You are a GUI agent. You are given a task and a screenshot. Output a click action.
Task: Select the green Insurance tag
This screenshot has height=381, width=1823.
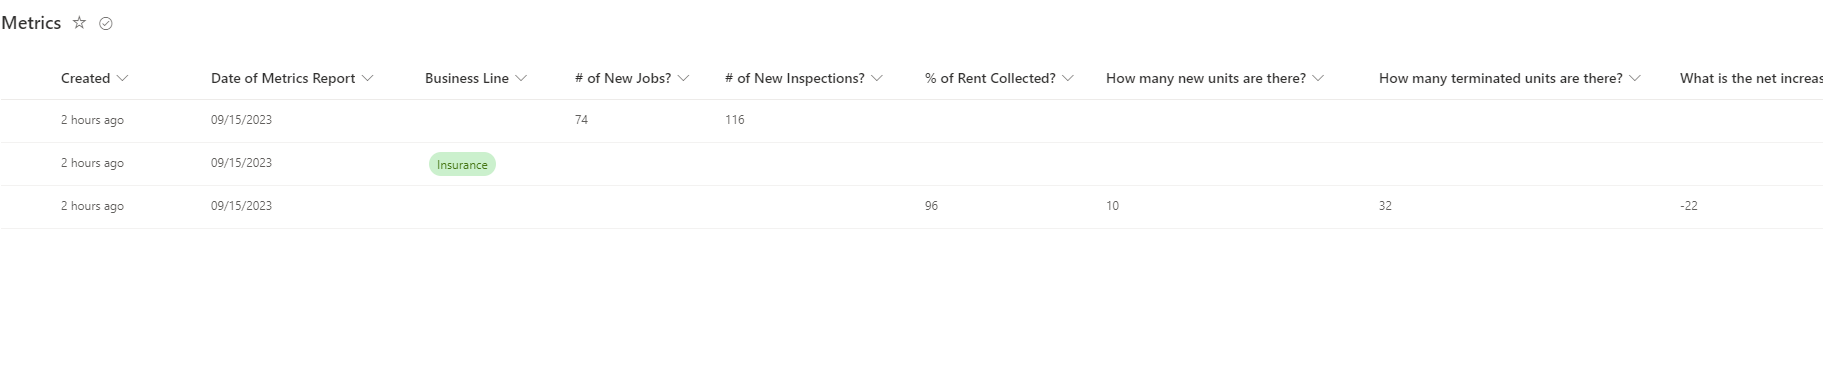point(462,165)
